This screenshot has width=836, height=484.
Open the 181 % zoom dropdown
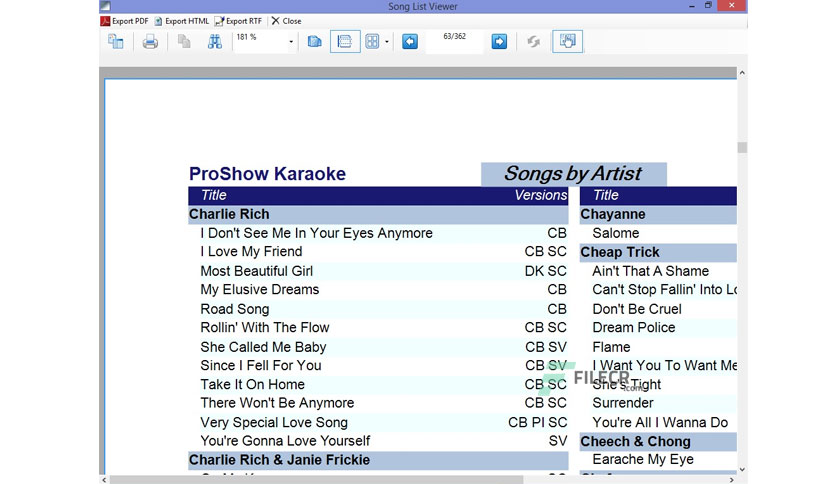point(291,42)
